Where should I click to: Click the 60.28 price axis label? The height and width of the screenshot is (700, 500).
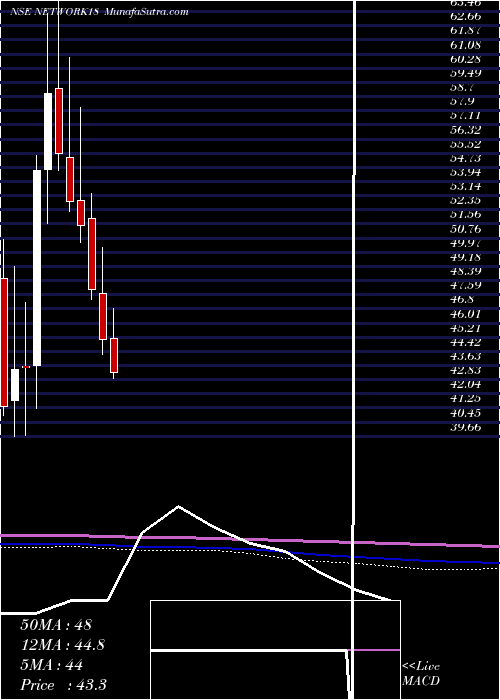click(x=465, y=59)
